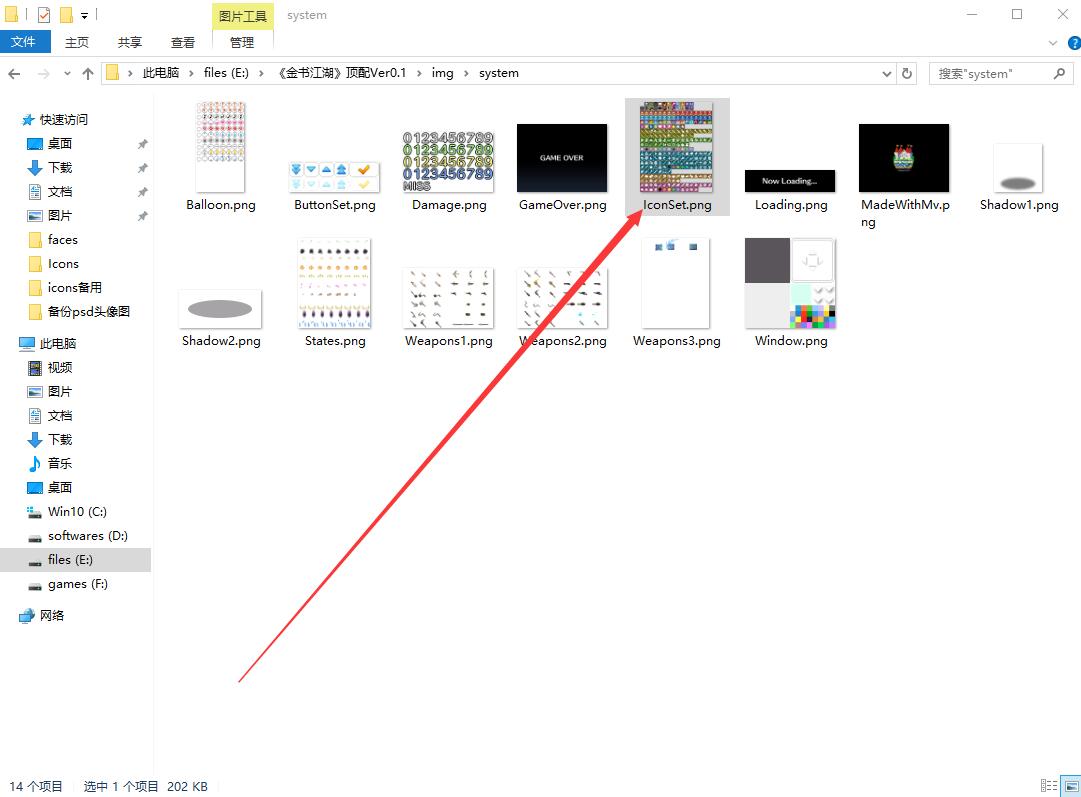This screenshot has width=1081, height=797.
Task: Open Explorer help icon
Action: click(x=1073, y=43)
